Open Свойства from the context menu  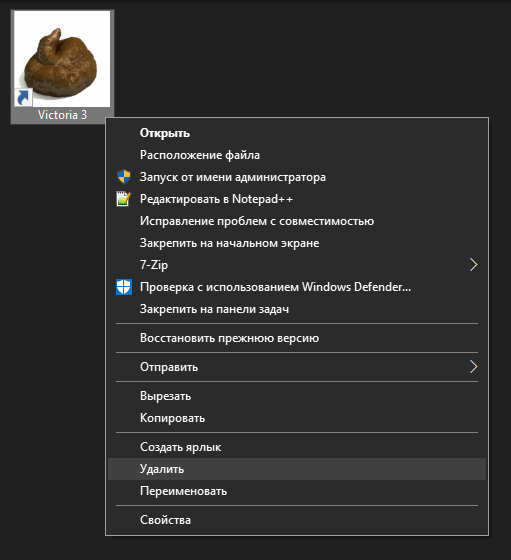(297, 520)
